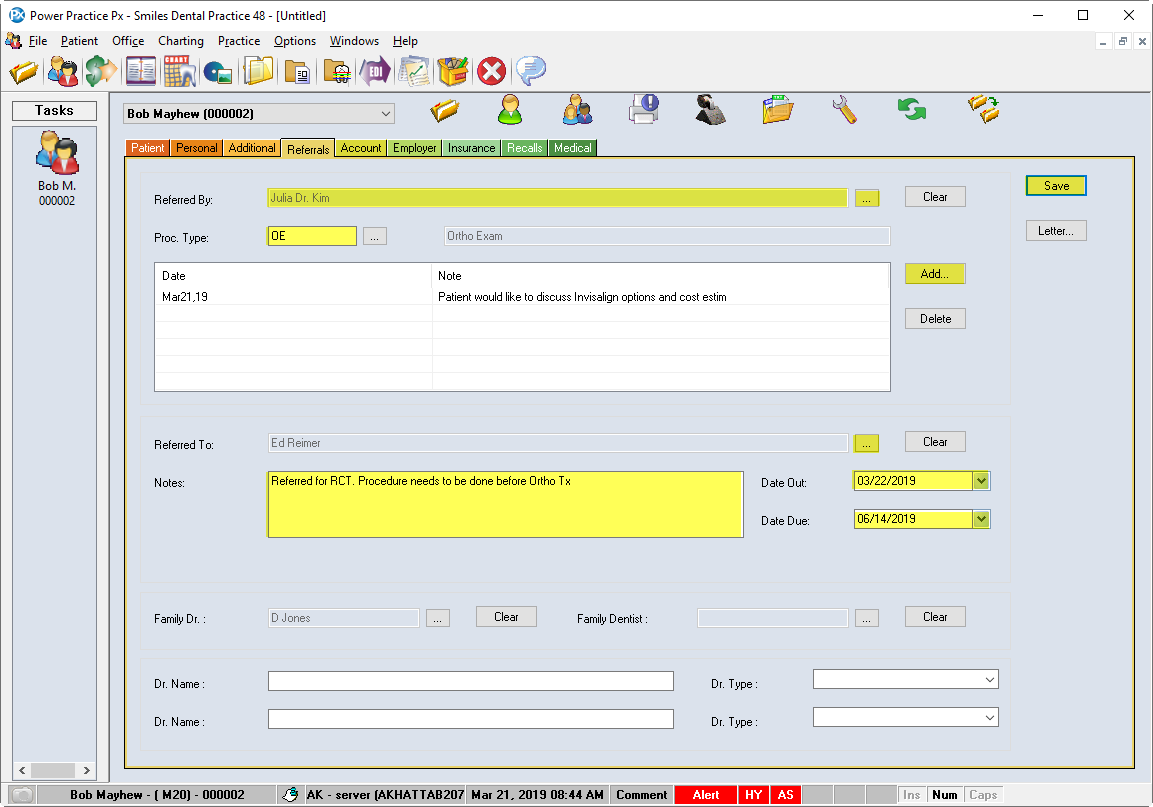Expand the Date Out date picker
This screenshot has width=1153, height=807.
click(x=981, y=481)
